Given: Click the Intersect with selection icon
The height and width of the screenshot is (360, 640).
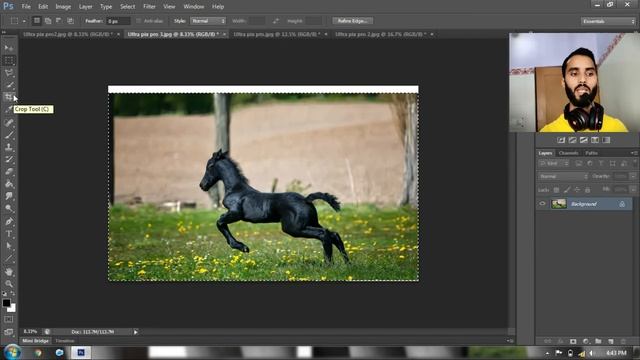Looking at the screenshot, I should [x=70, y=21].
